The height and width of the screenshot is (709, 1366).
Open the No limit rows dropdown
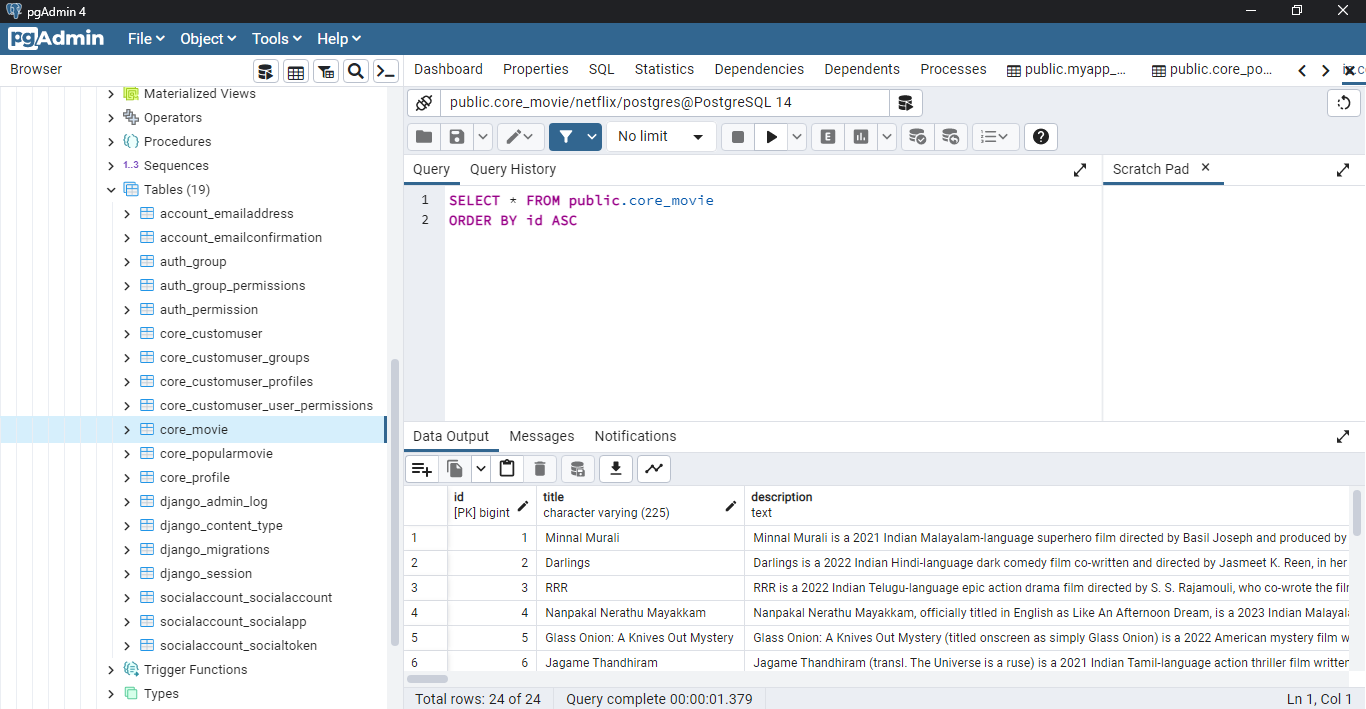tap(661, 137)
